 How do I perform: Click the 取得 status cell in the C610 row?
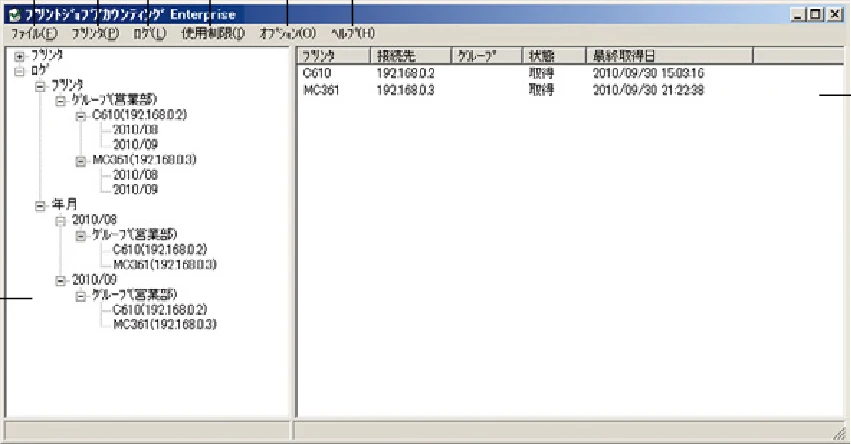coord(541,73)
